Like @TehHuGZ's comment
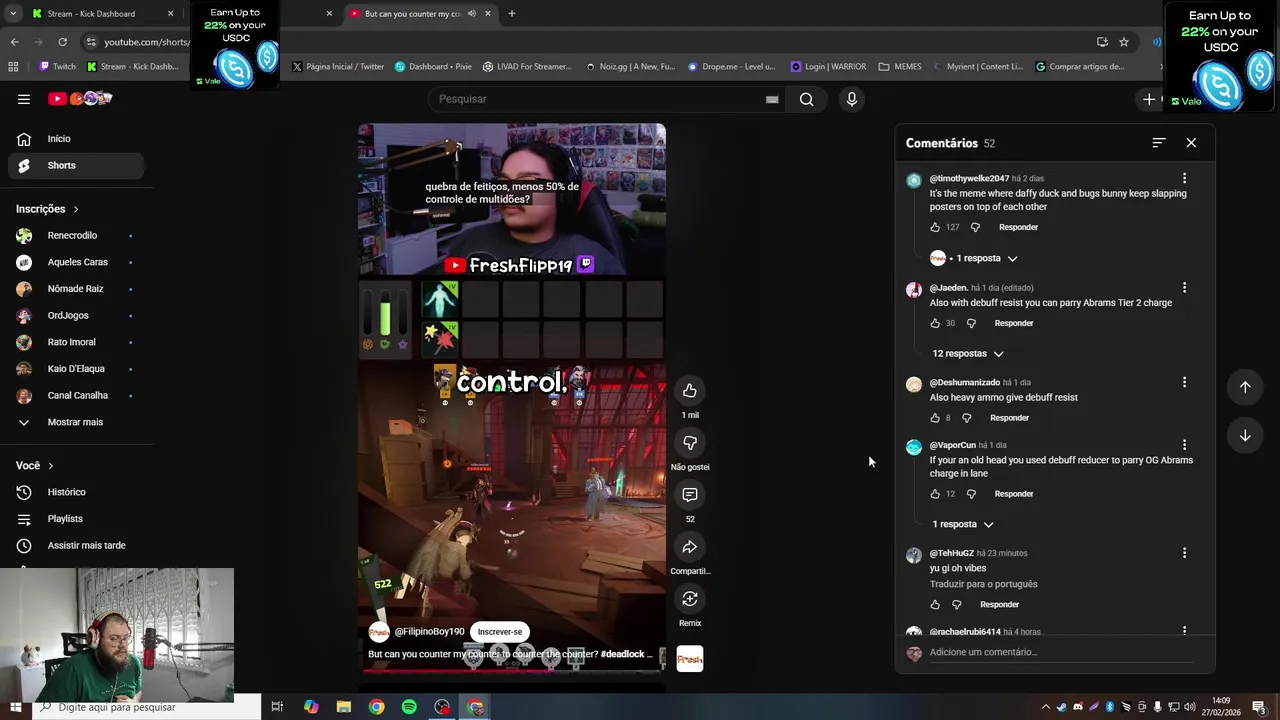The width and height of the screenshot is (1280, 720). click(935, 605)
